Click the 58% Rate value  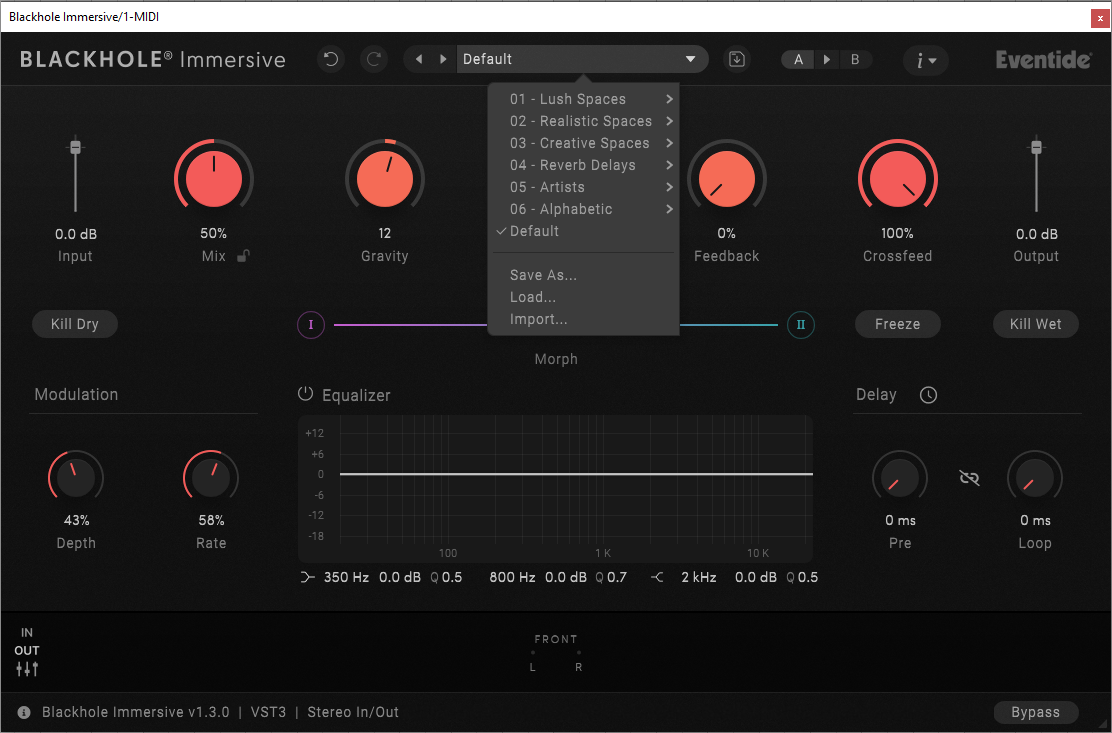(211, 520)
